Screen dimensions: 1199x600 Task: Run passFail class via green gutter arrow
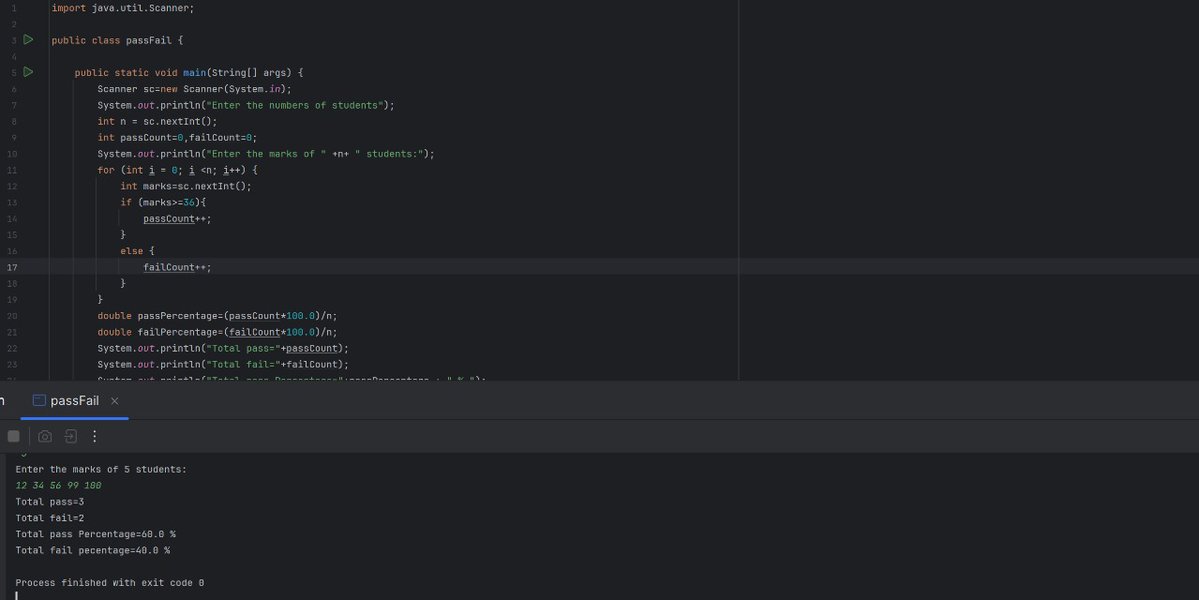point(27,40)
